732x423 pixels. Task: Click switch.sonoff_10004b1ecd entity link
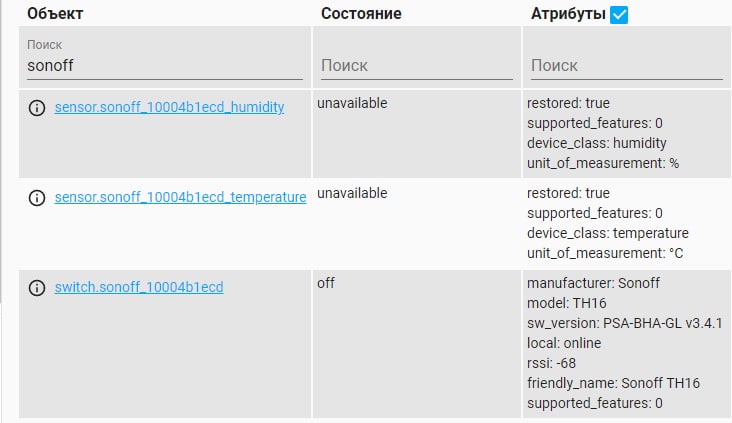(x=139, y=287)
